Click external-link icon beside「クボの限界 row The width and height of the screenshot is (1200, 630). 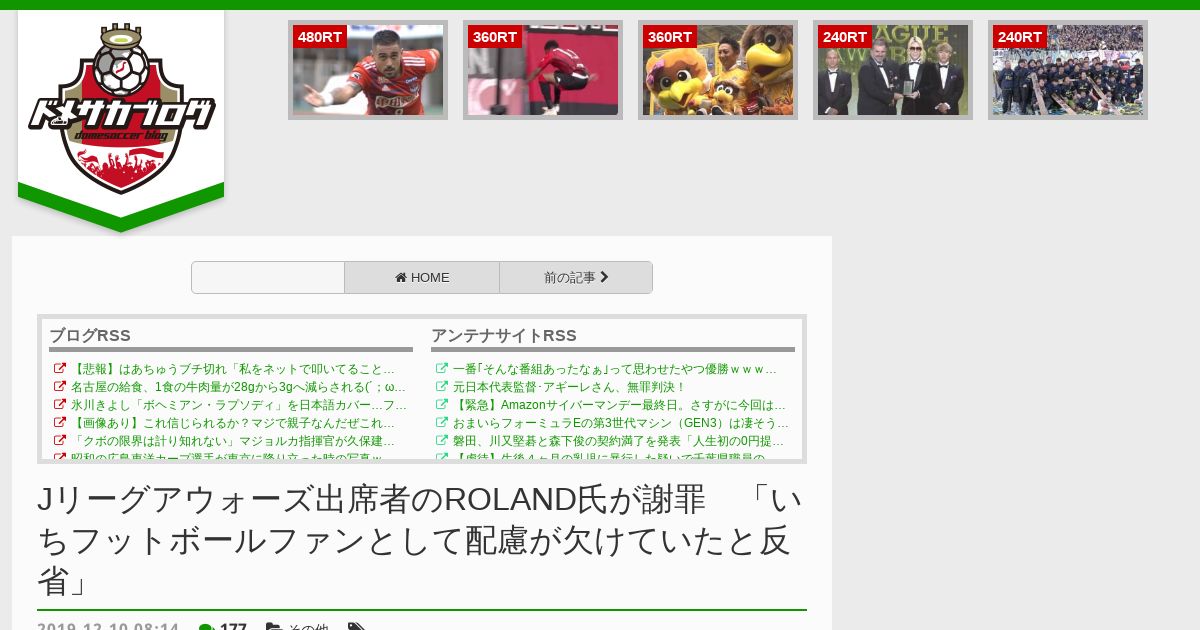59,441
